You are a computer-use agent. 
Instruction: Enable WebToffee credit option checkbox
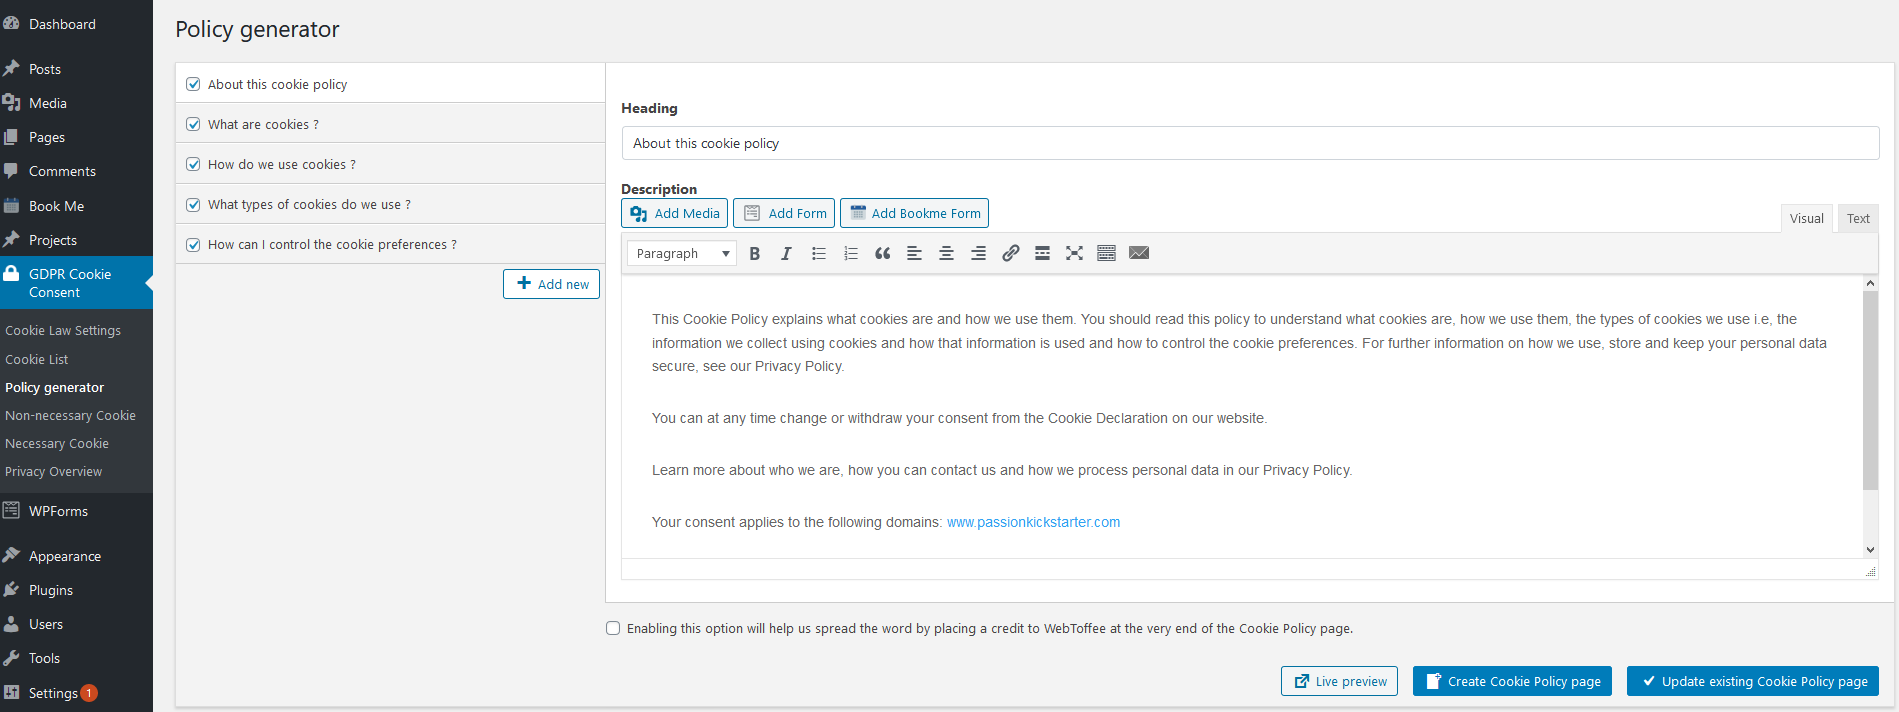coord(613,628)
